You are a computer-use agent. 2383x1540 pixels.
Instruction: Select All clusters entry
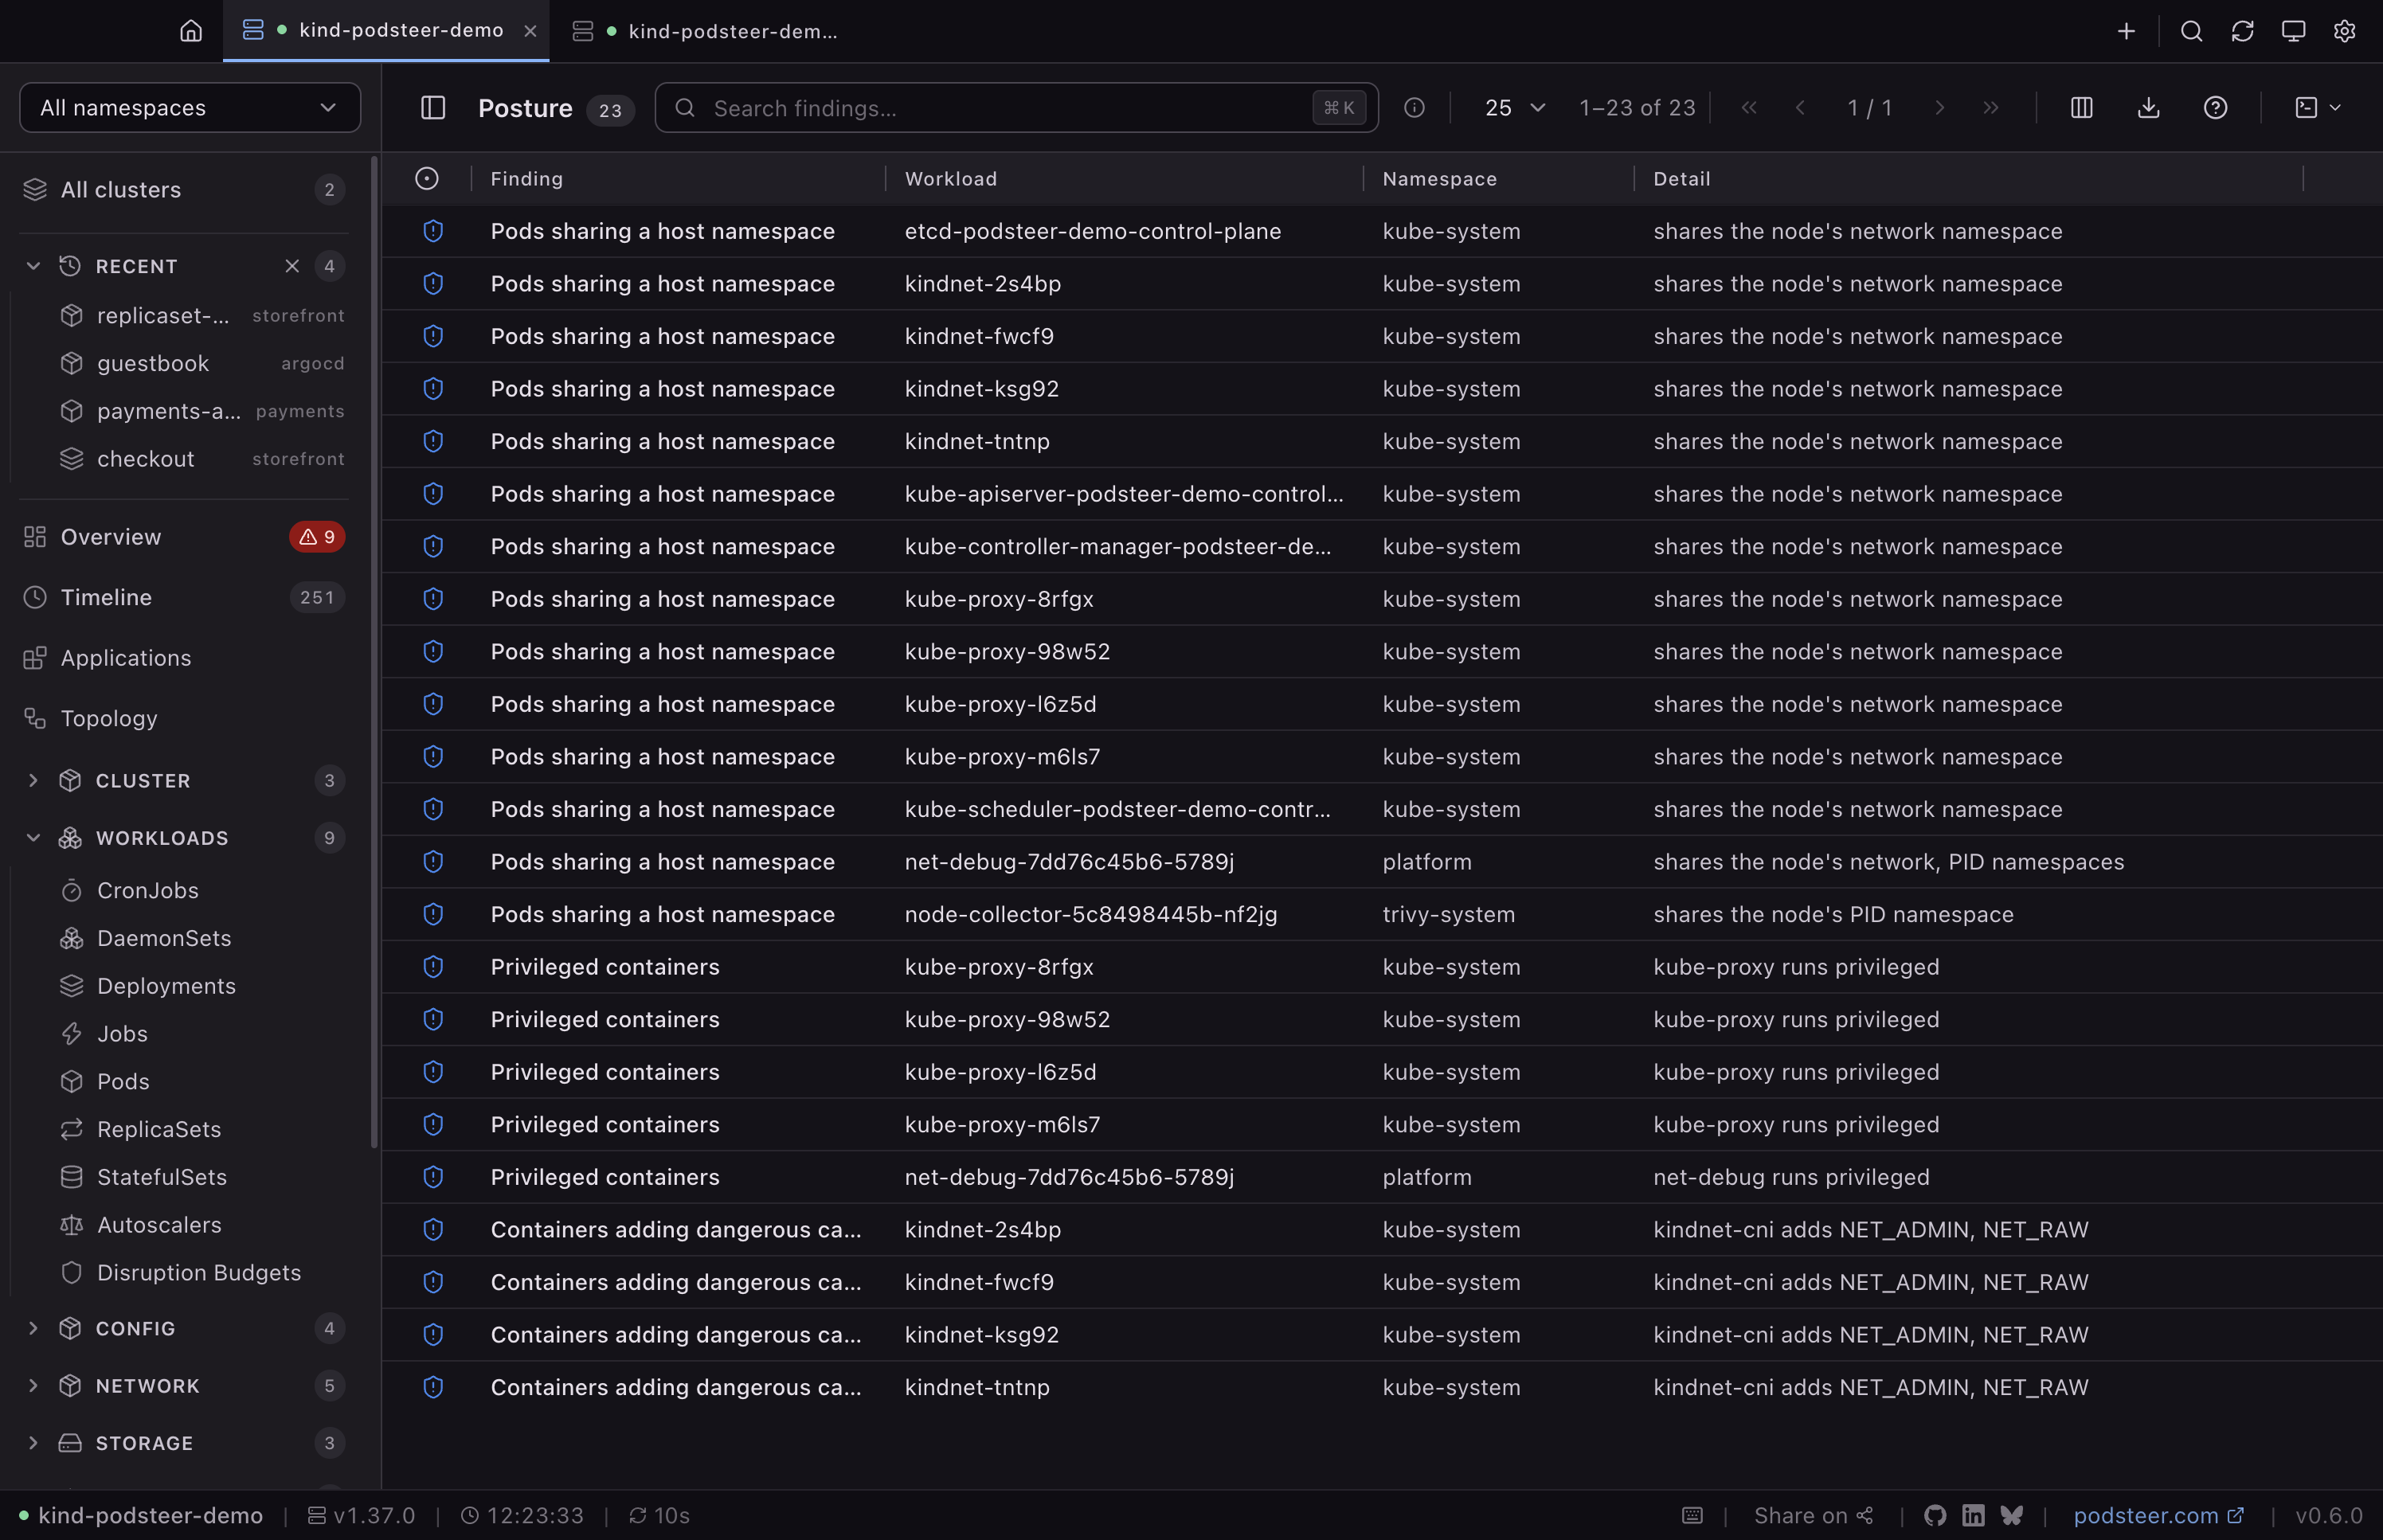click(x=184, y=190)
